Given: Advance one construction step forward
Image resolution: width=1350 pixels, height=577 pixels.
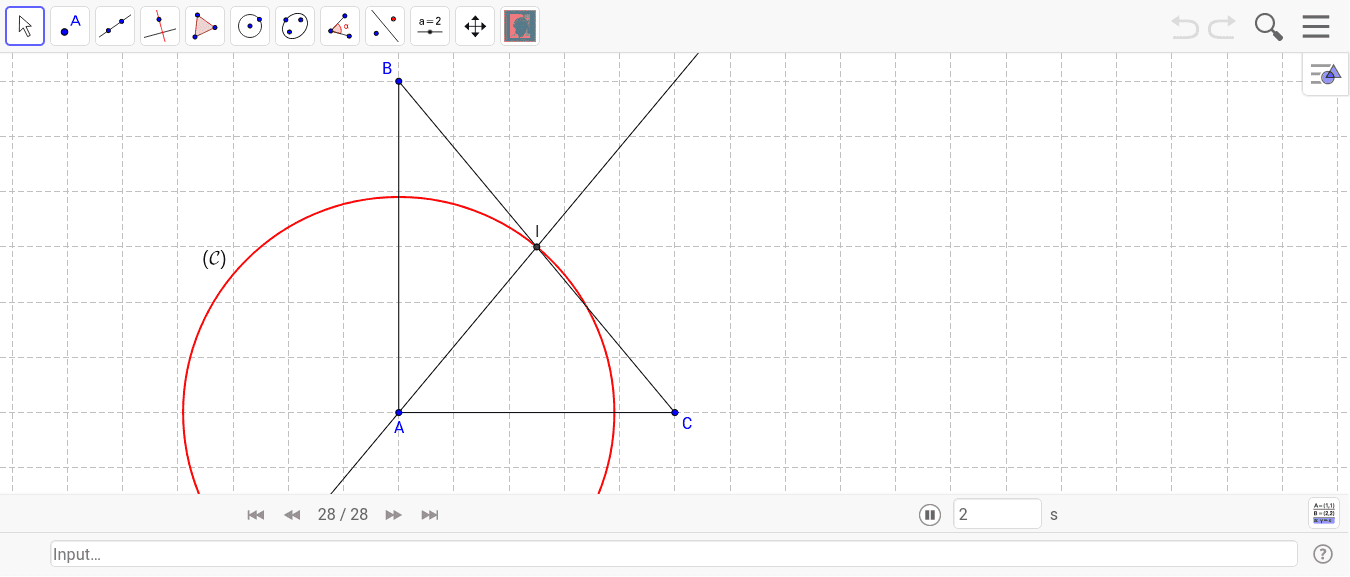Looking at the screenshot, I should (394, 515).
